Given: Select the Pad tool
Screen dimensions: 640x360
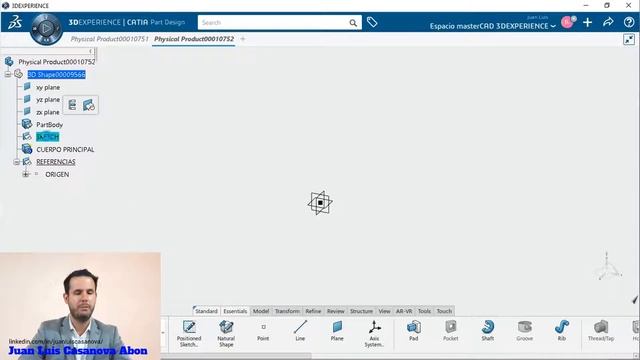Looking at the screenshot, I should pyautogui.click(x=413, y=331).
